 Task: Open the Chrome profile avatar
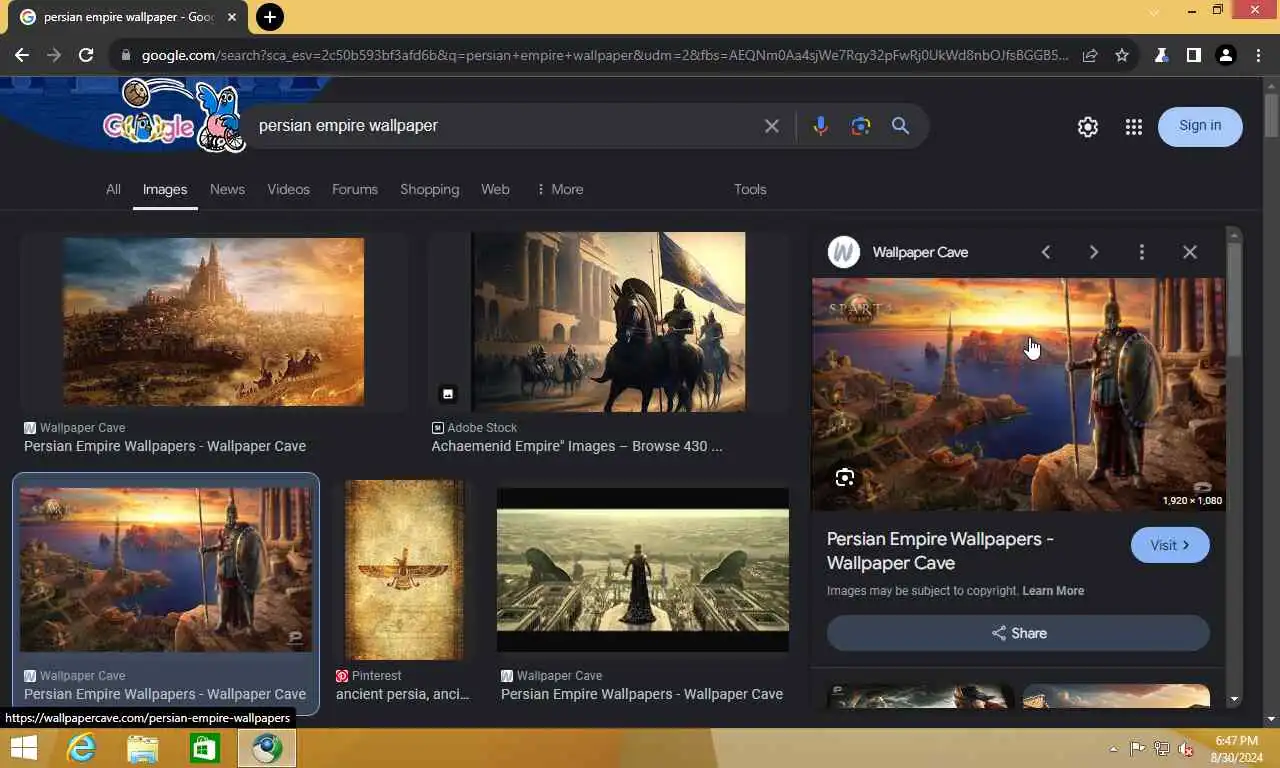1226,56
